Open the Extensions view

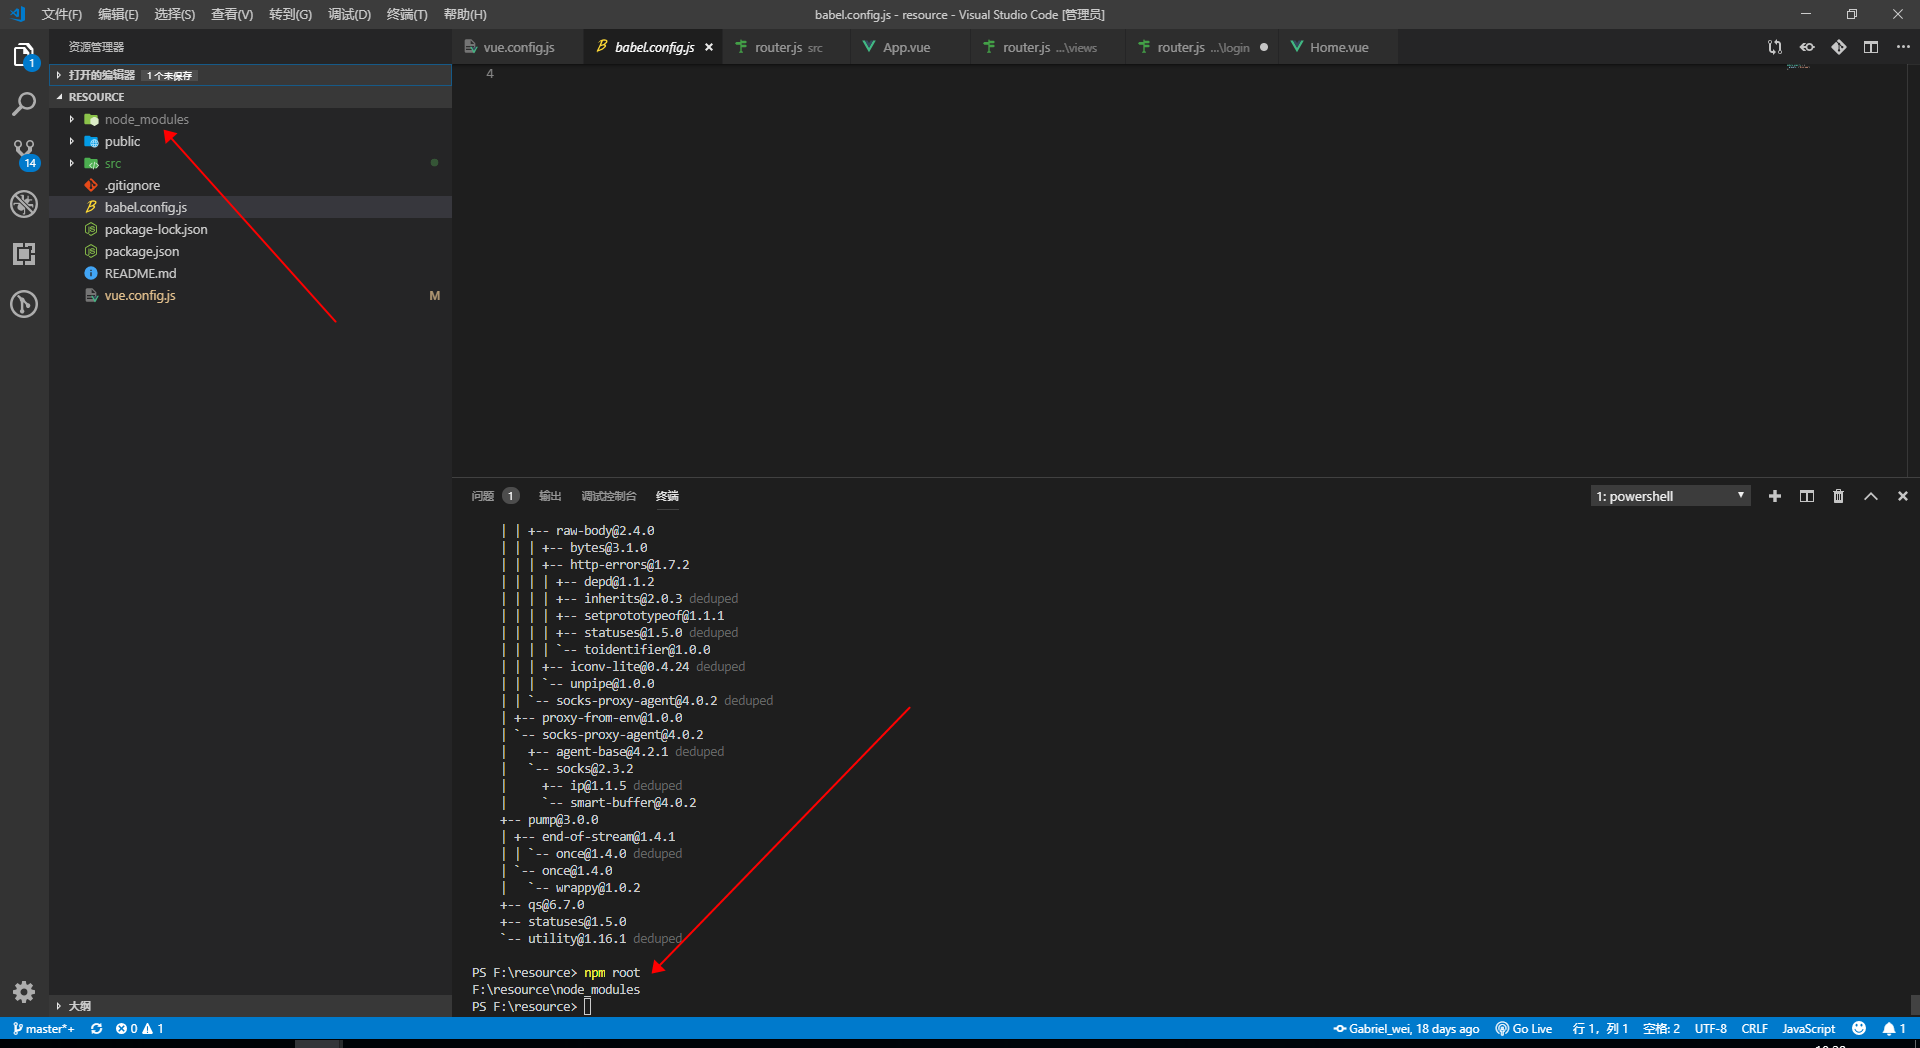click(x=24, y=254)
